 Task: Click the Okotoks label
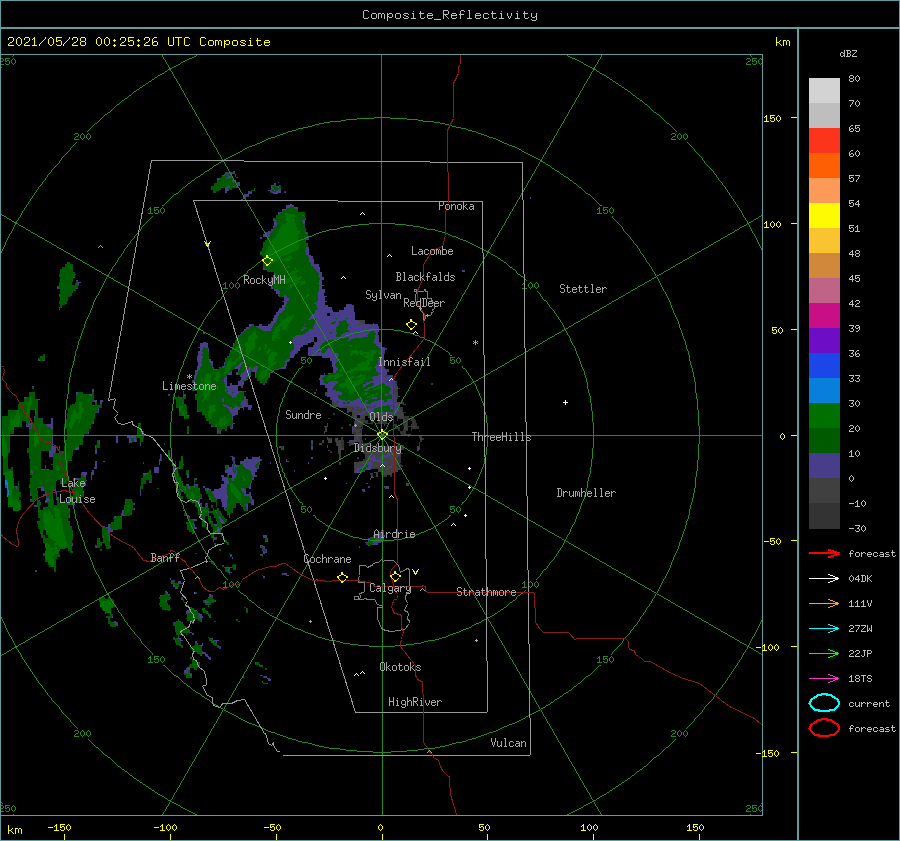tap(400, 667)
